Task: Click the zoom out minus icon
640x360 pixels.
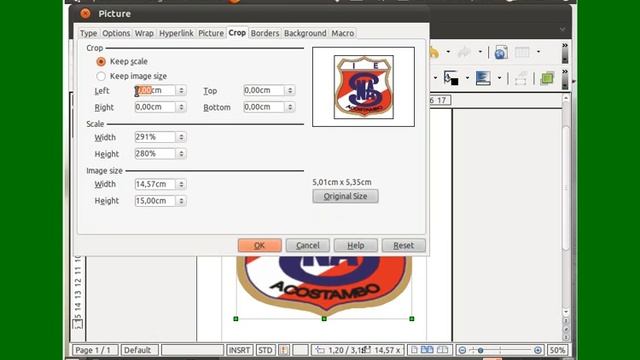Action: click(462, 350)
